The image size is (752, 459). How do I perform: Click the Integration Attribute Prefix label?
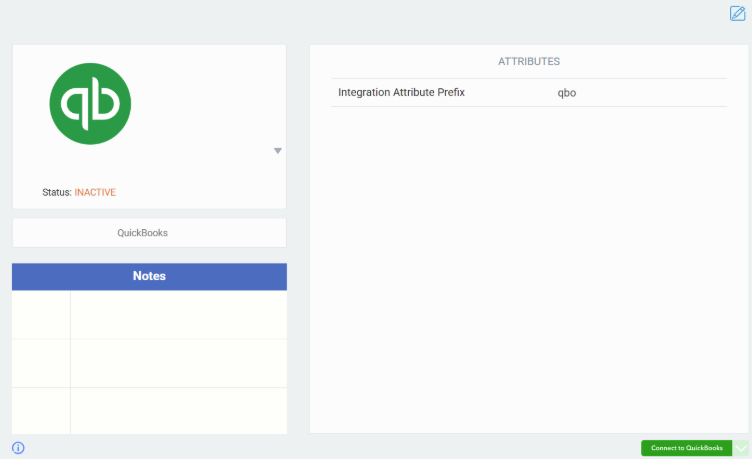(401, 93)
